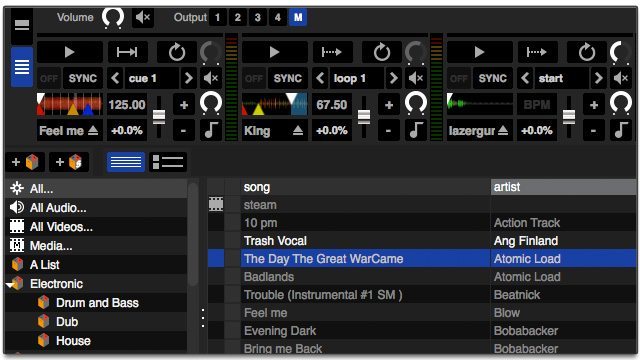Sort by artist column header

pyautogui.click(x=563, y=187)
